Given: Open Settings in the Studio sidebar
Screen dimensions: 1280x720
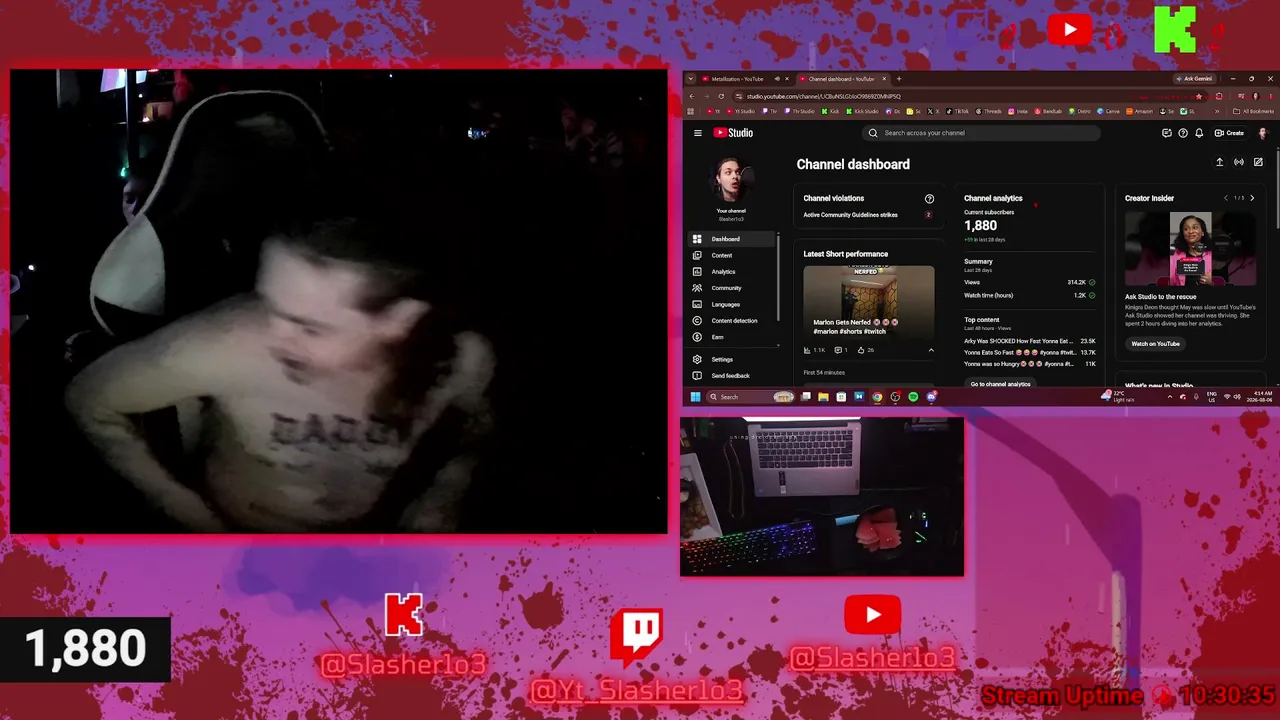Looking at the screenshot, I should (733, 359).
